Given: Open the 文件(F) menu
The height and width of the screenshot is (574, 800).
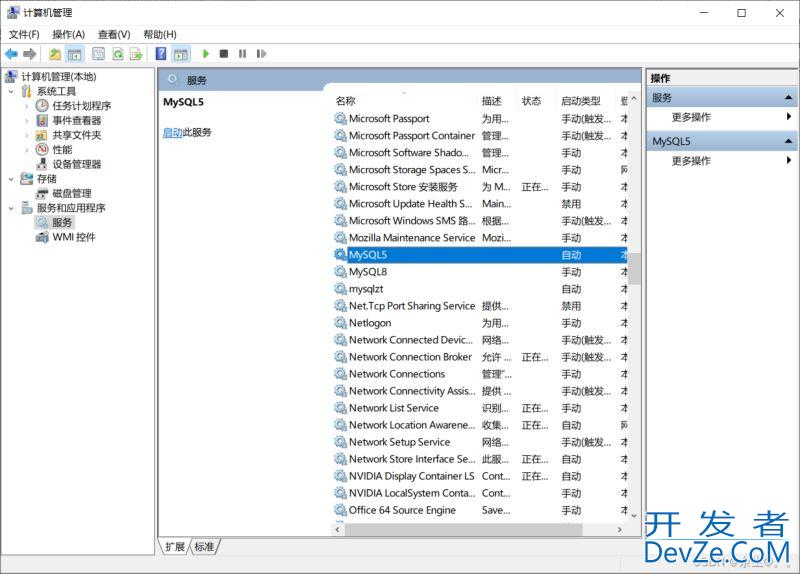Looking at the screenshot, I should coord(24,34).
